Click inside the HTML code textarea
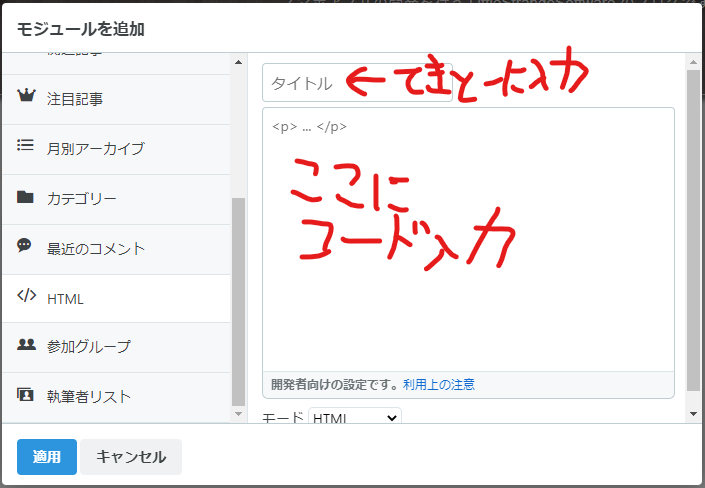The image size is (705, 488). click(x=469, y=239)
